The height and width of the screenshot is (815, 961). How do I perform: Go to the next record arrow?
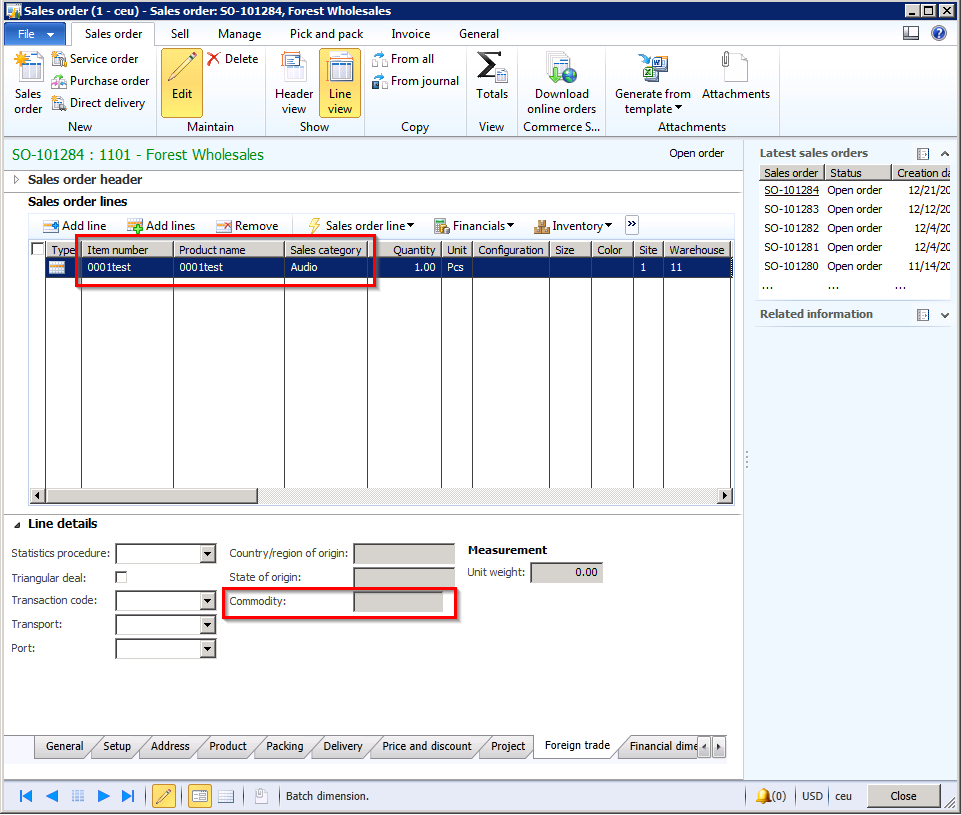coord(103,796)
